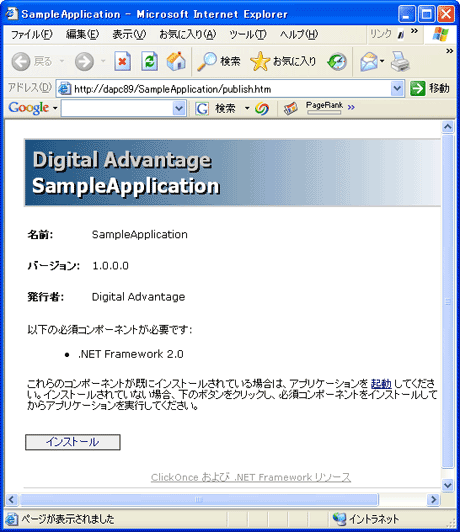Click the Refresh page icon

[x=150, y=61]
